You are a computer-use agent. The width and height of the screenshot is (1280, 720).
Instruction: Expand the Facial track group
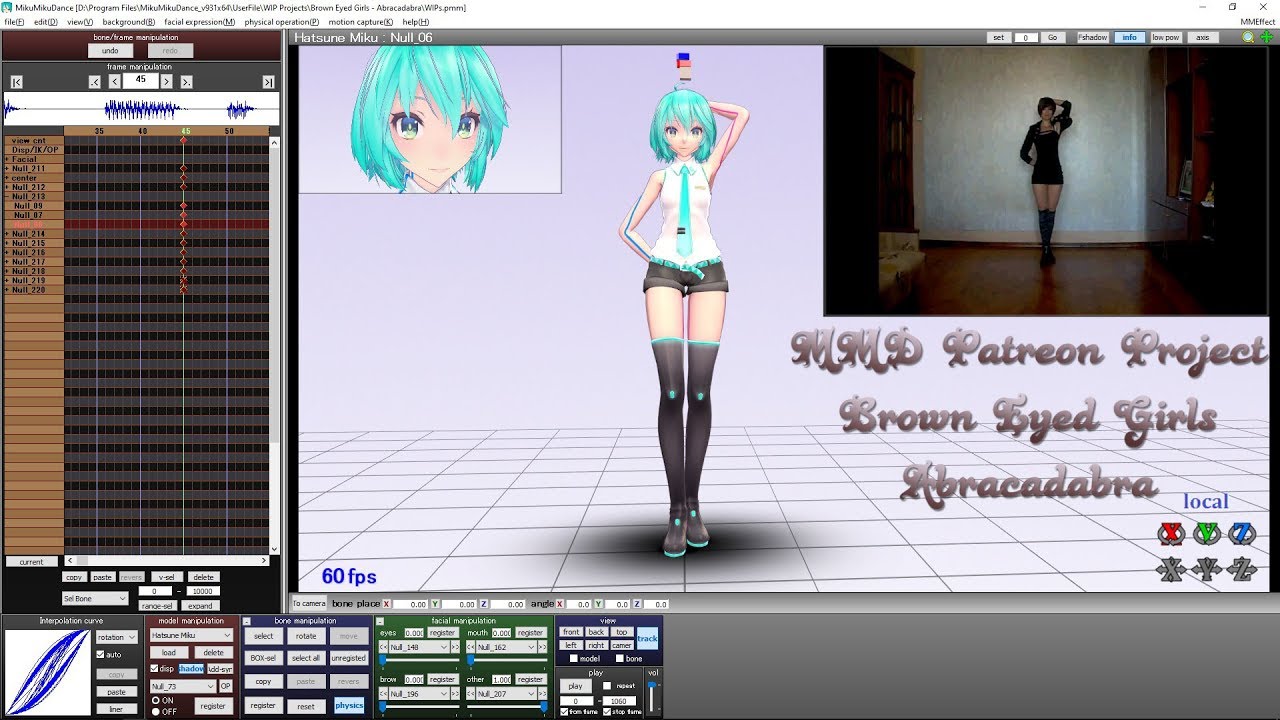point(7,159)
